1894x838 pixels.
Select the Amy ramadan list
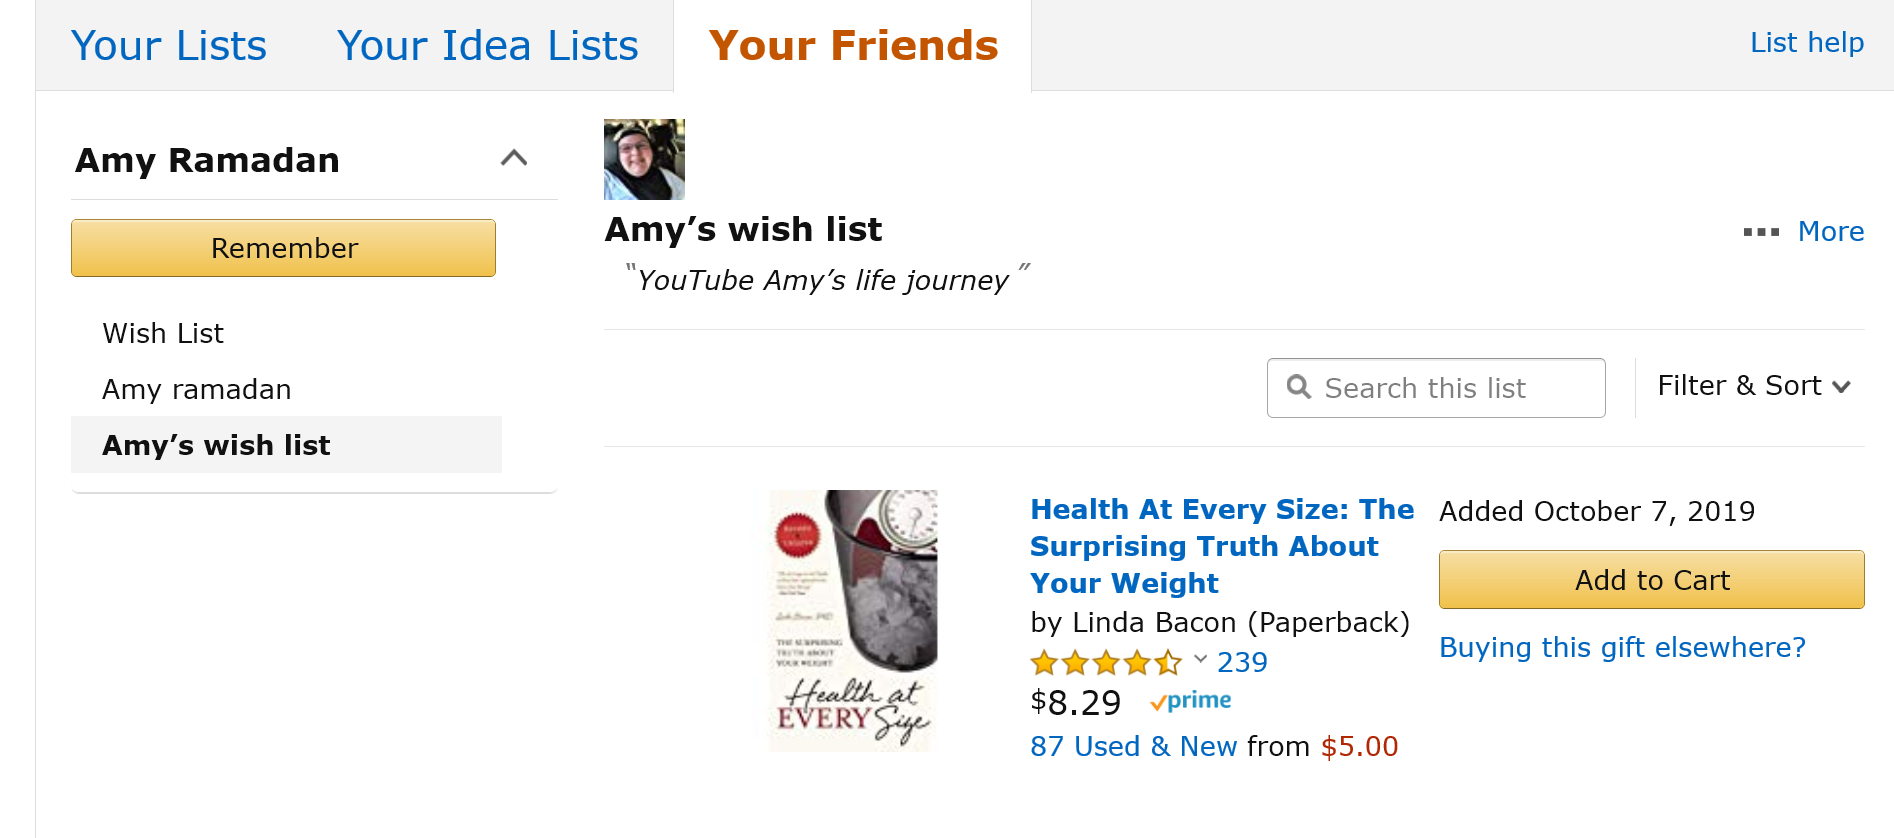point(197,389)
